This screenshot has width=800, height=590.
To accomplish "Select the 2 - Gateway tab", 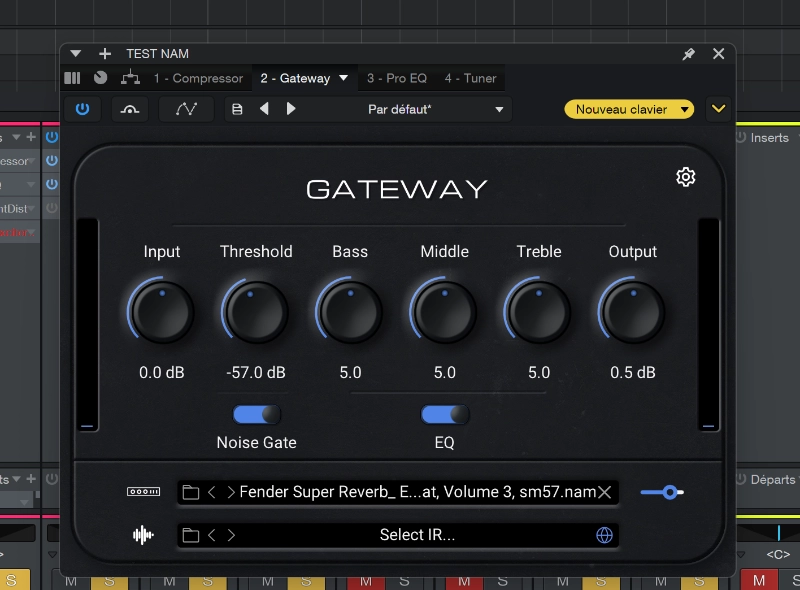I will point(295,78).
